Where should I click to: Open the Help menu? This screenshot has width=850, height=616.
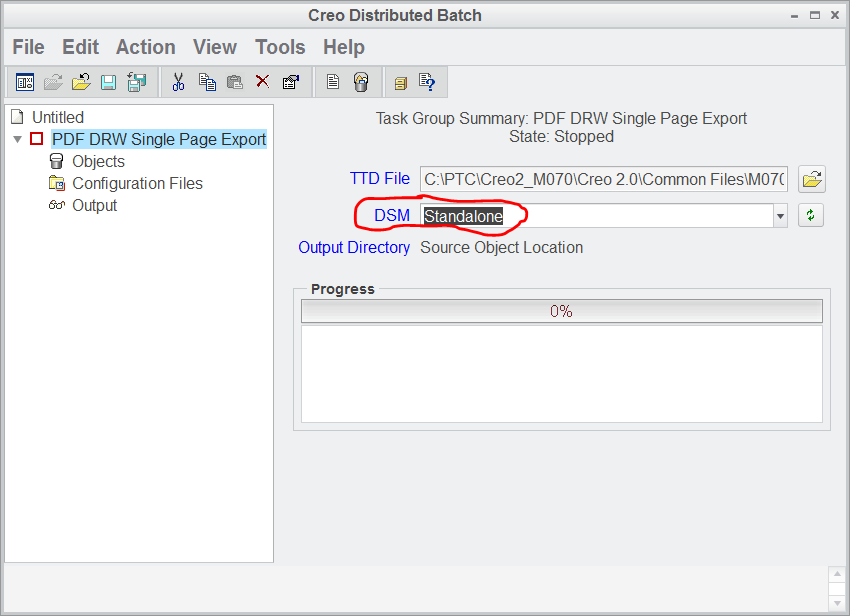pos(344,47)
